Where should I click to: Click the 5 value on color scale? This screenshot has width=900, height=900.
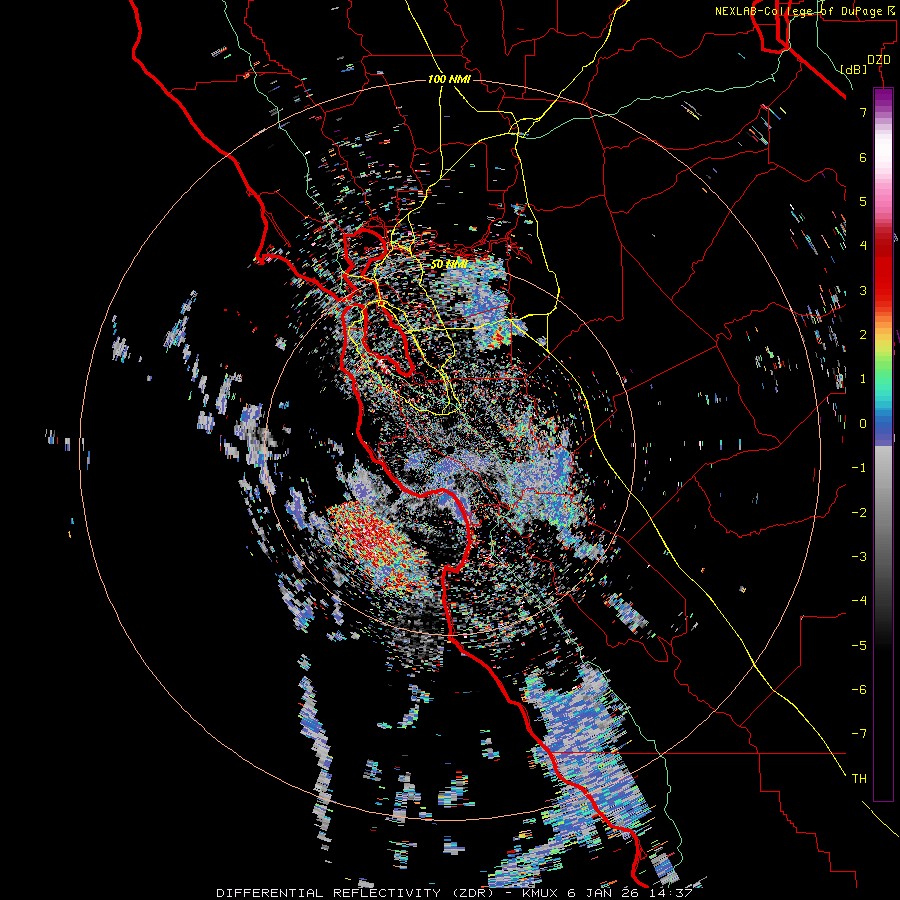863,201
